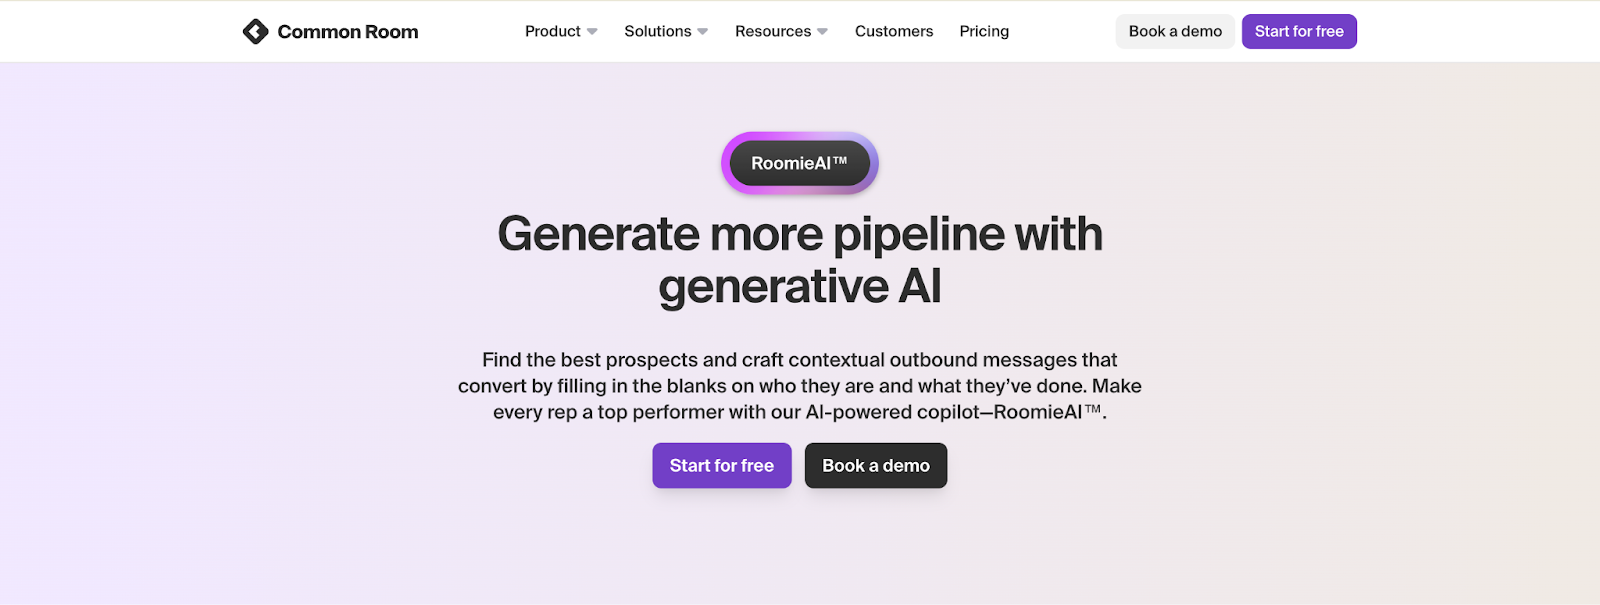Click the Common Room wordmark text
Screen dimensions: 1600x605
click(x=348, y=32)
